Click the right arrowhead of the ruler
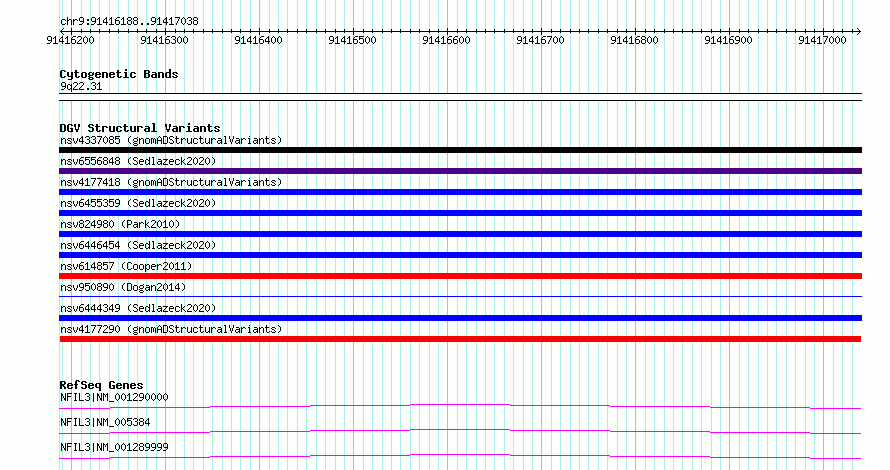The image size is (890, 470). click(859, 31)
